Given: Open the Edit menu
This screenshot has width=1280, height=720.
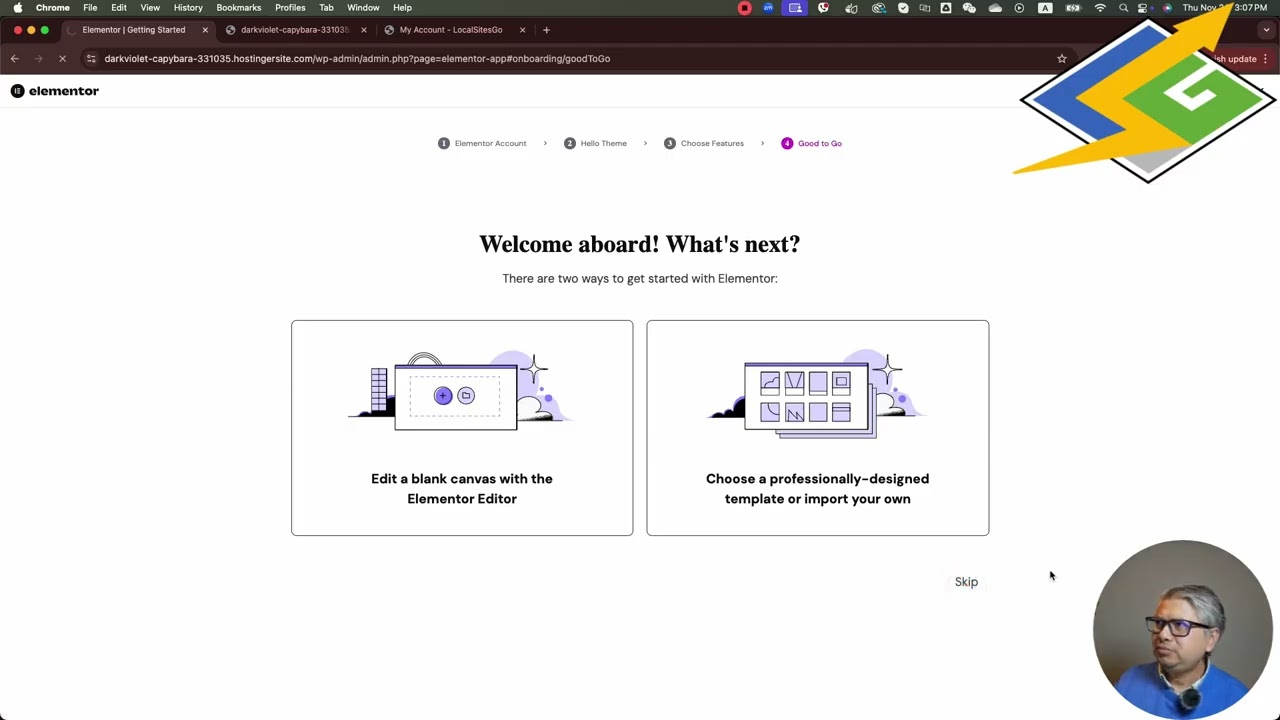Looking at the screenshot, I should pos(119,7).
